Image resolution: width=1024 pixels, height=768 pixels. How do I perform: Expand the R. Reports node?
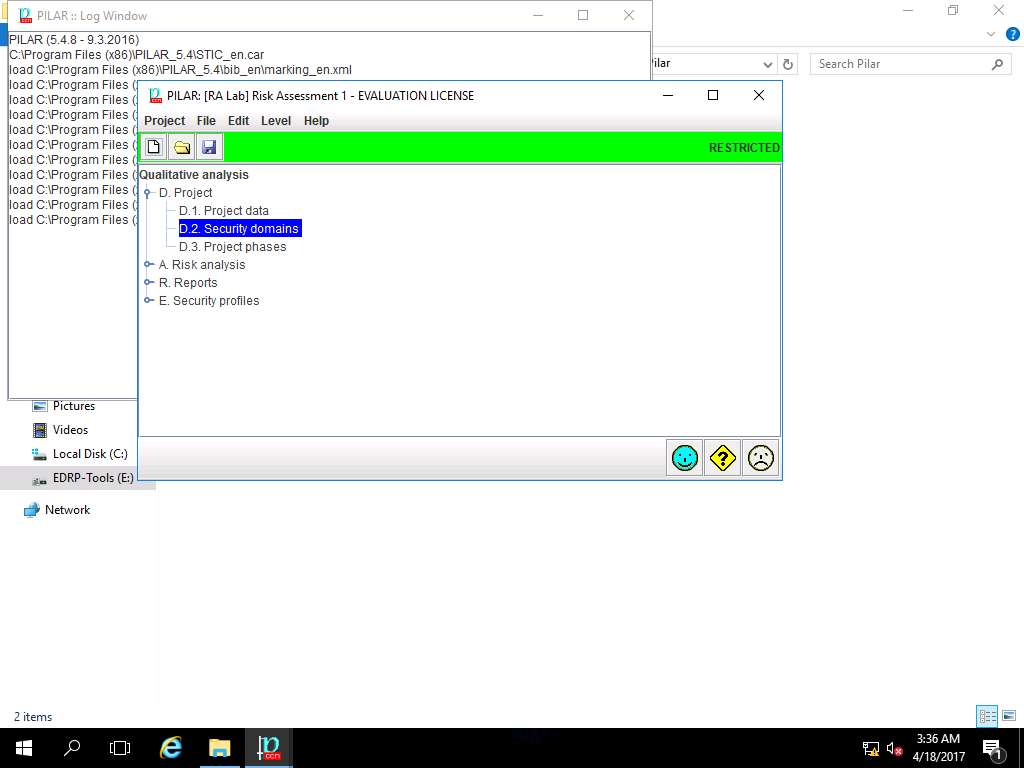click(148, 283)
